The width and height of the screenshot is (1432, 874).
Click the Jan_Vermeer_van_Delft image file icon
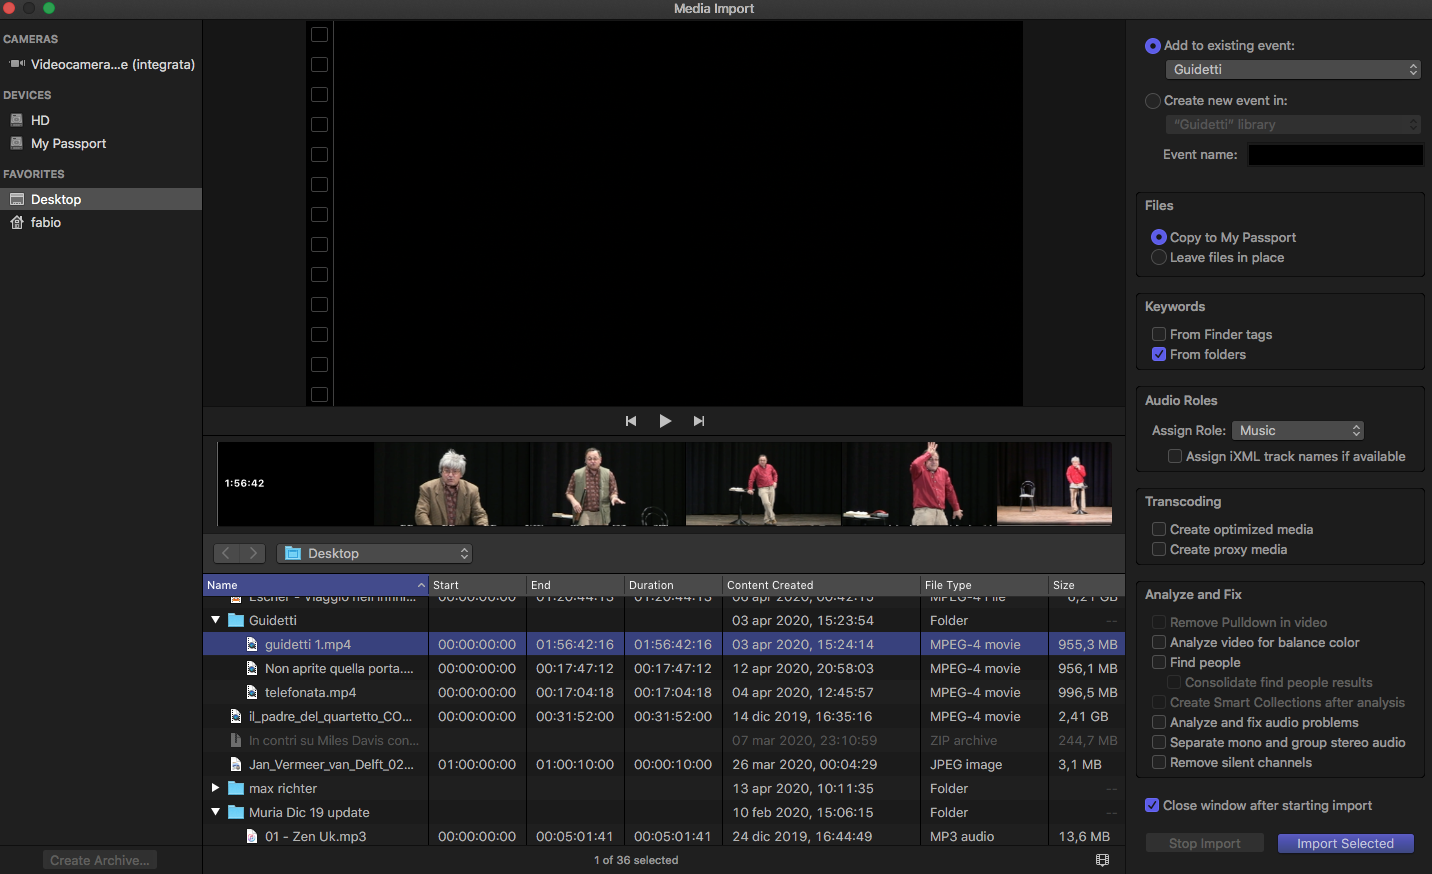[x=236, y=764]
